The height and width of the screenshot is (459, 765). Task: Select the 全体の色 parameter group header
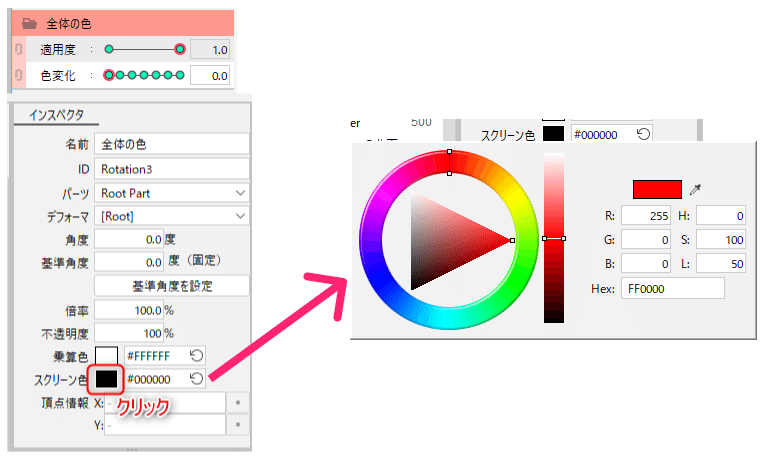(123, 23)
